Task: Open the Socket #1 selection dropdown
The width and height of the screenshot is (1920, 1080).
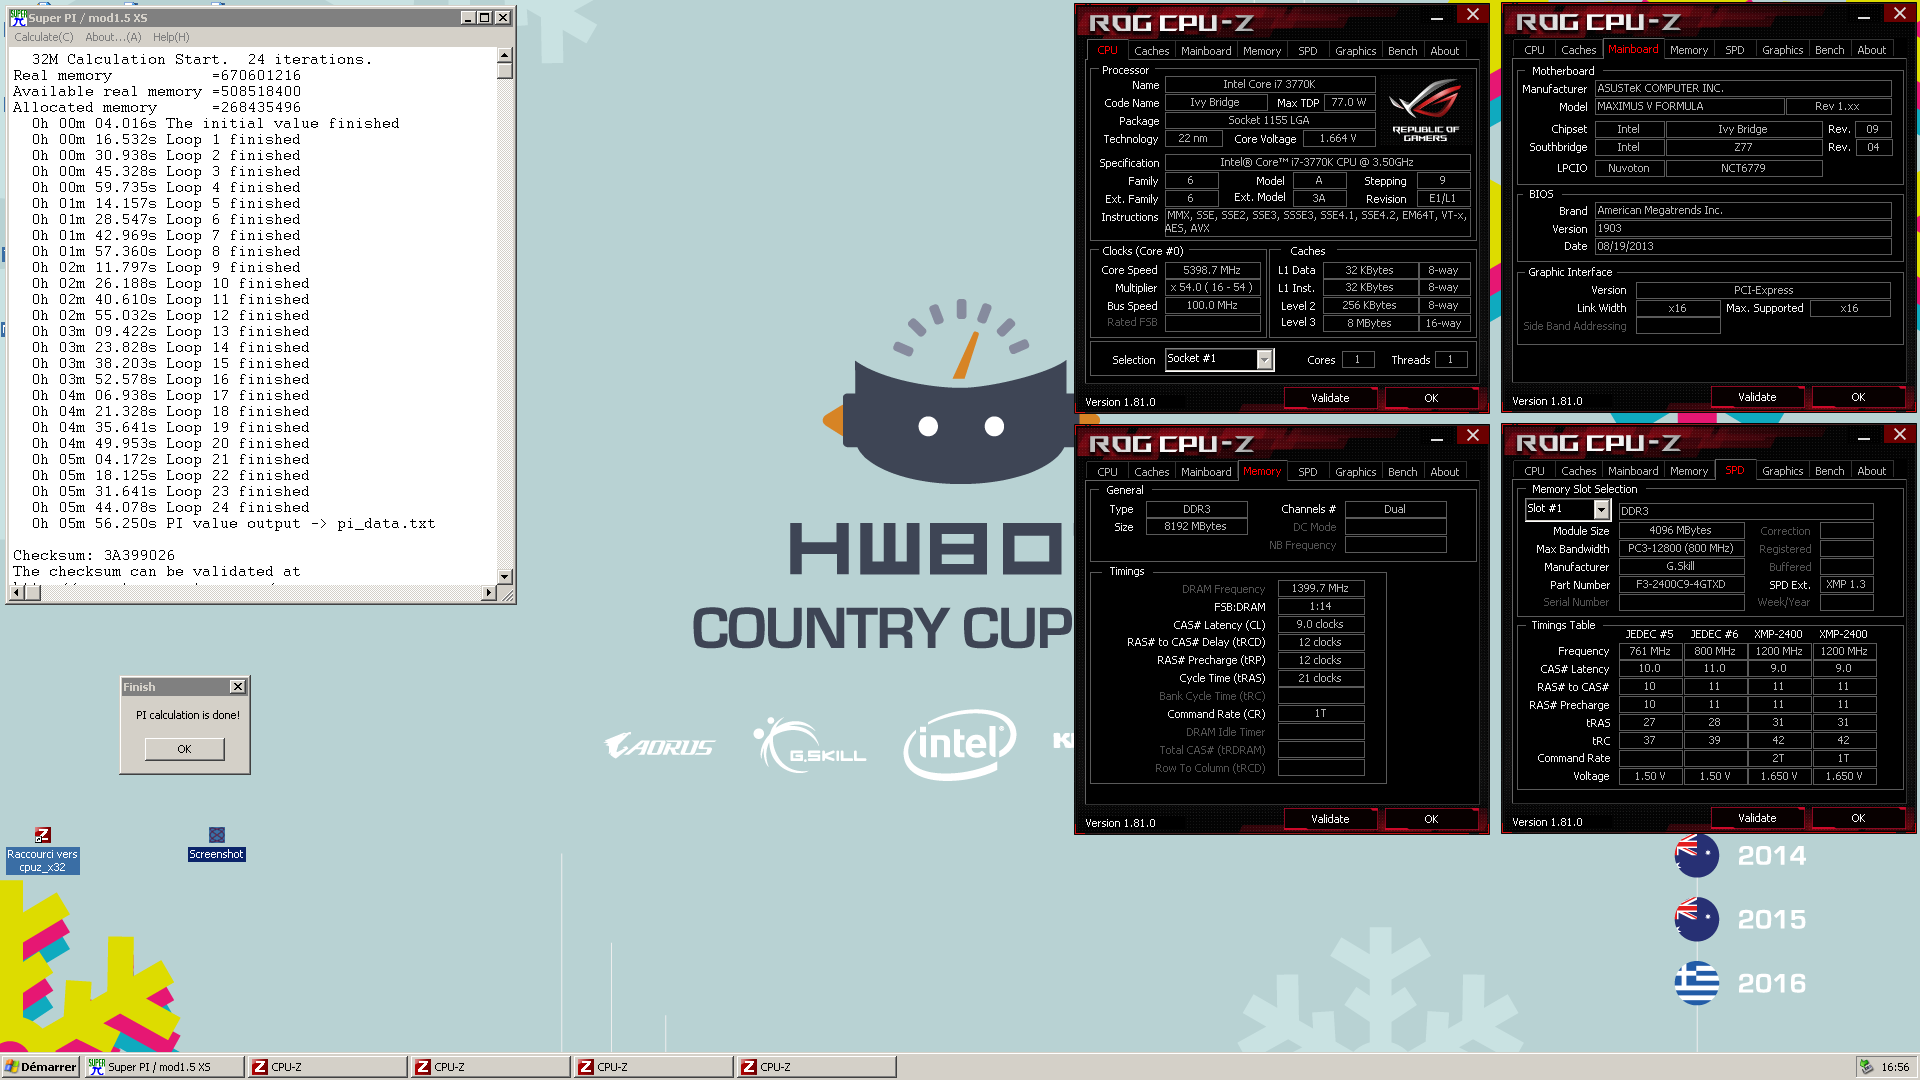Action: coord(1264,359)
